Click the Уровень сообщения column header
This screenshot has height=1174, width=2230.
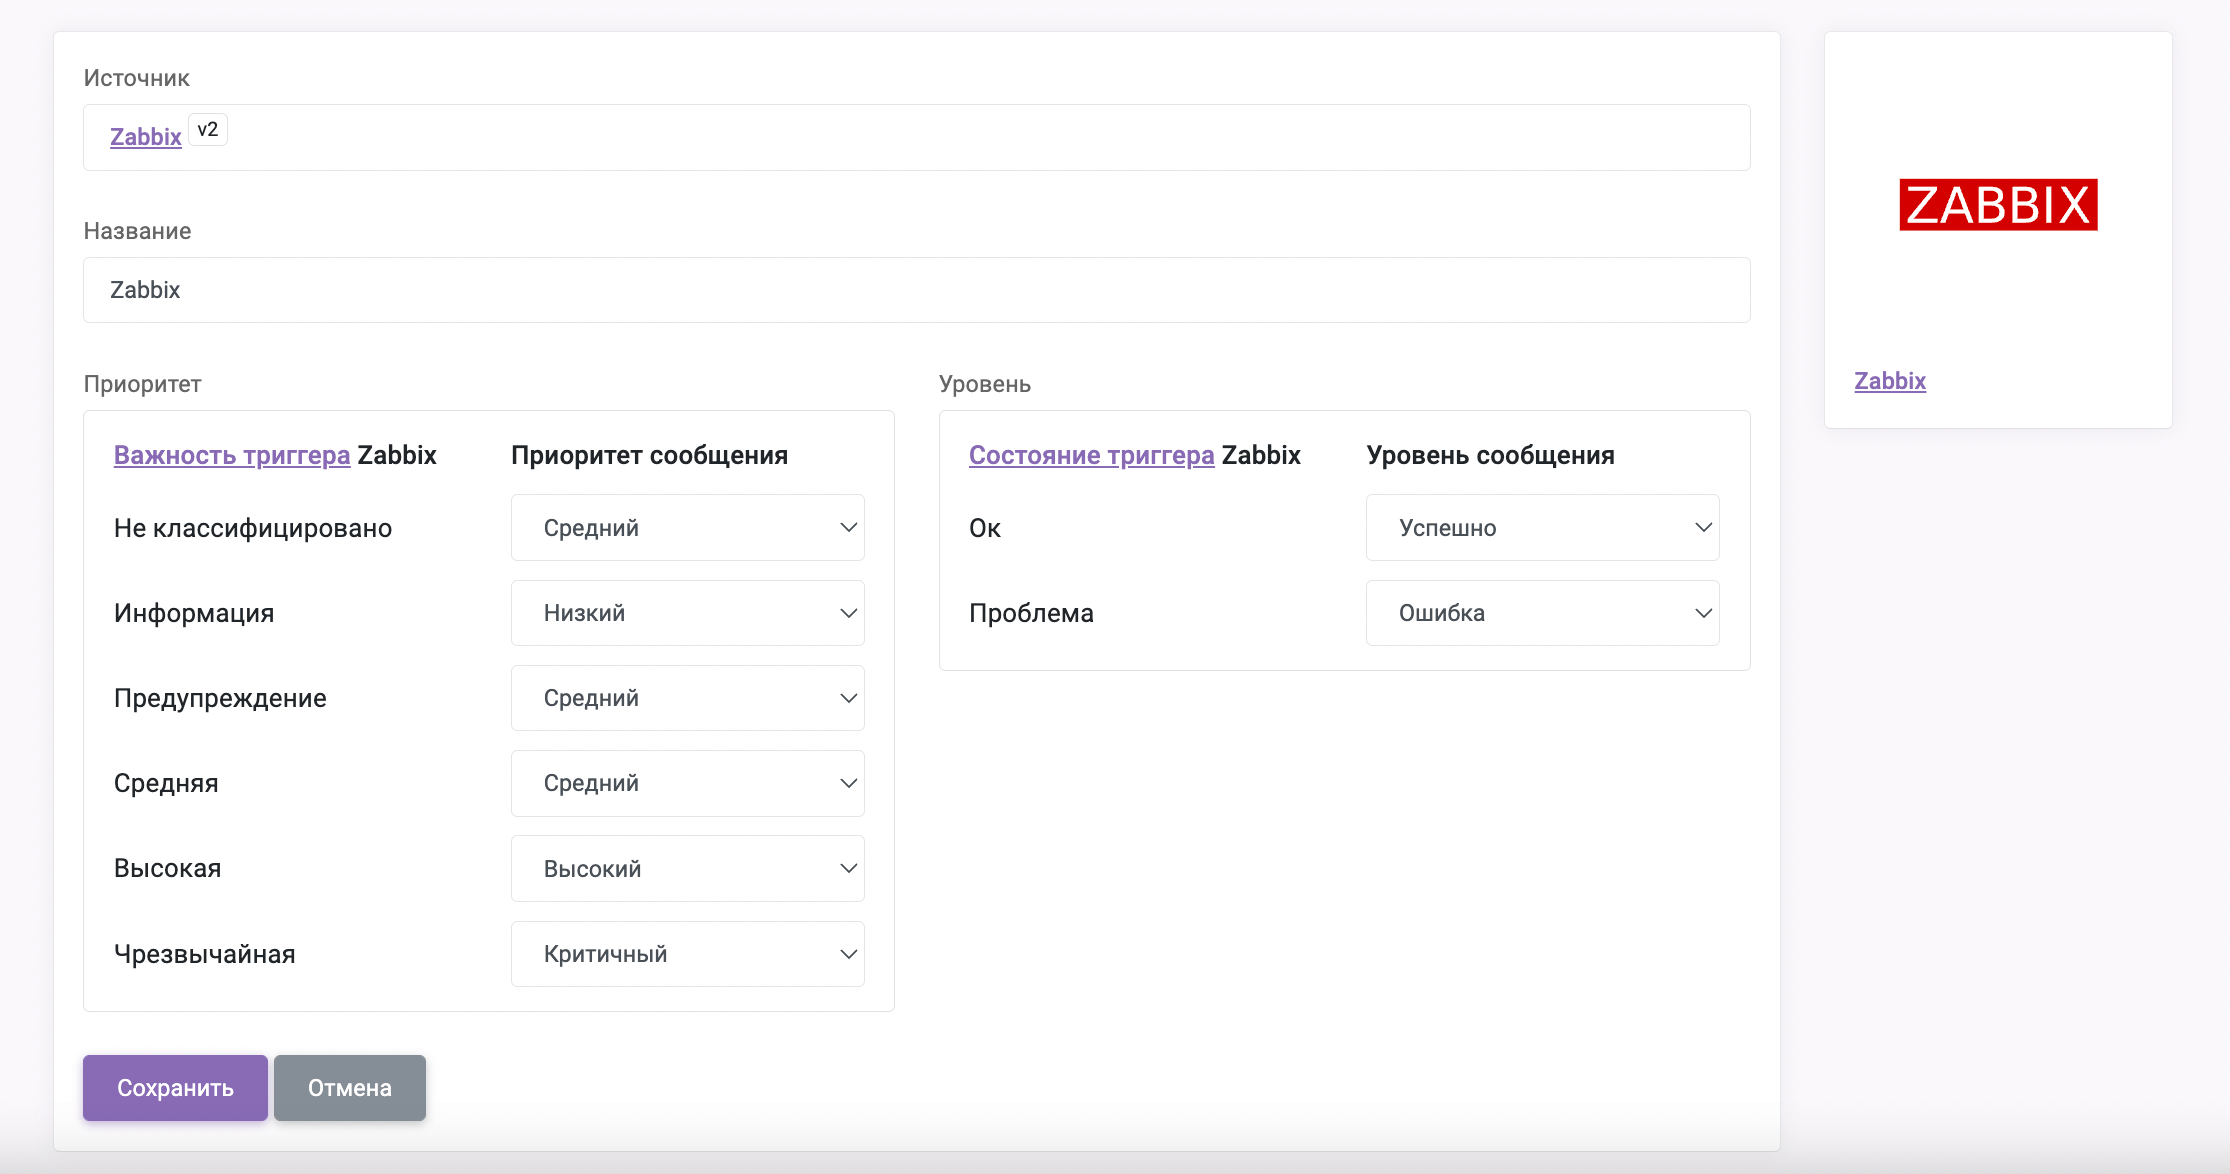tap(1491, 455)
